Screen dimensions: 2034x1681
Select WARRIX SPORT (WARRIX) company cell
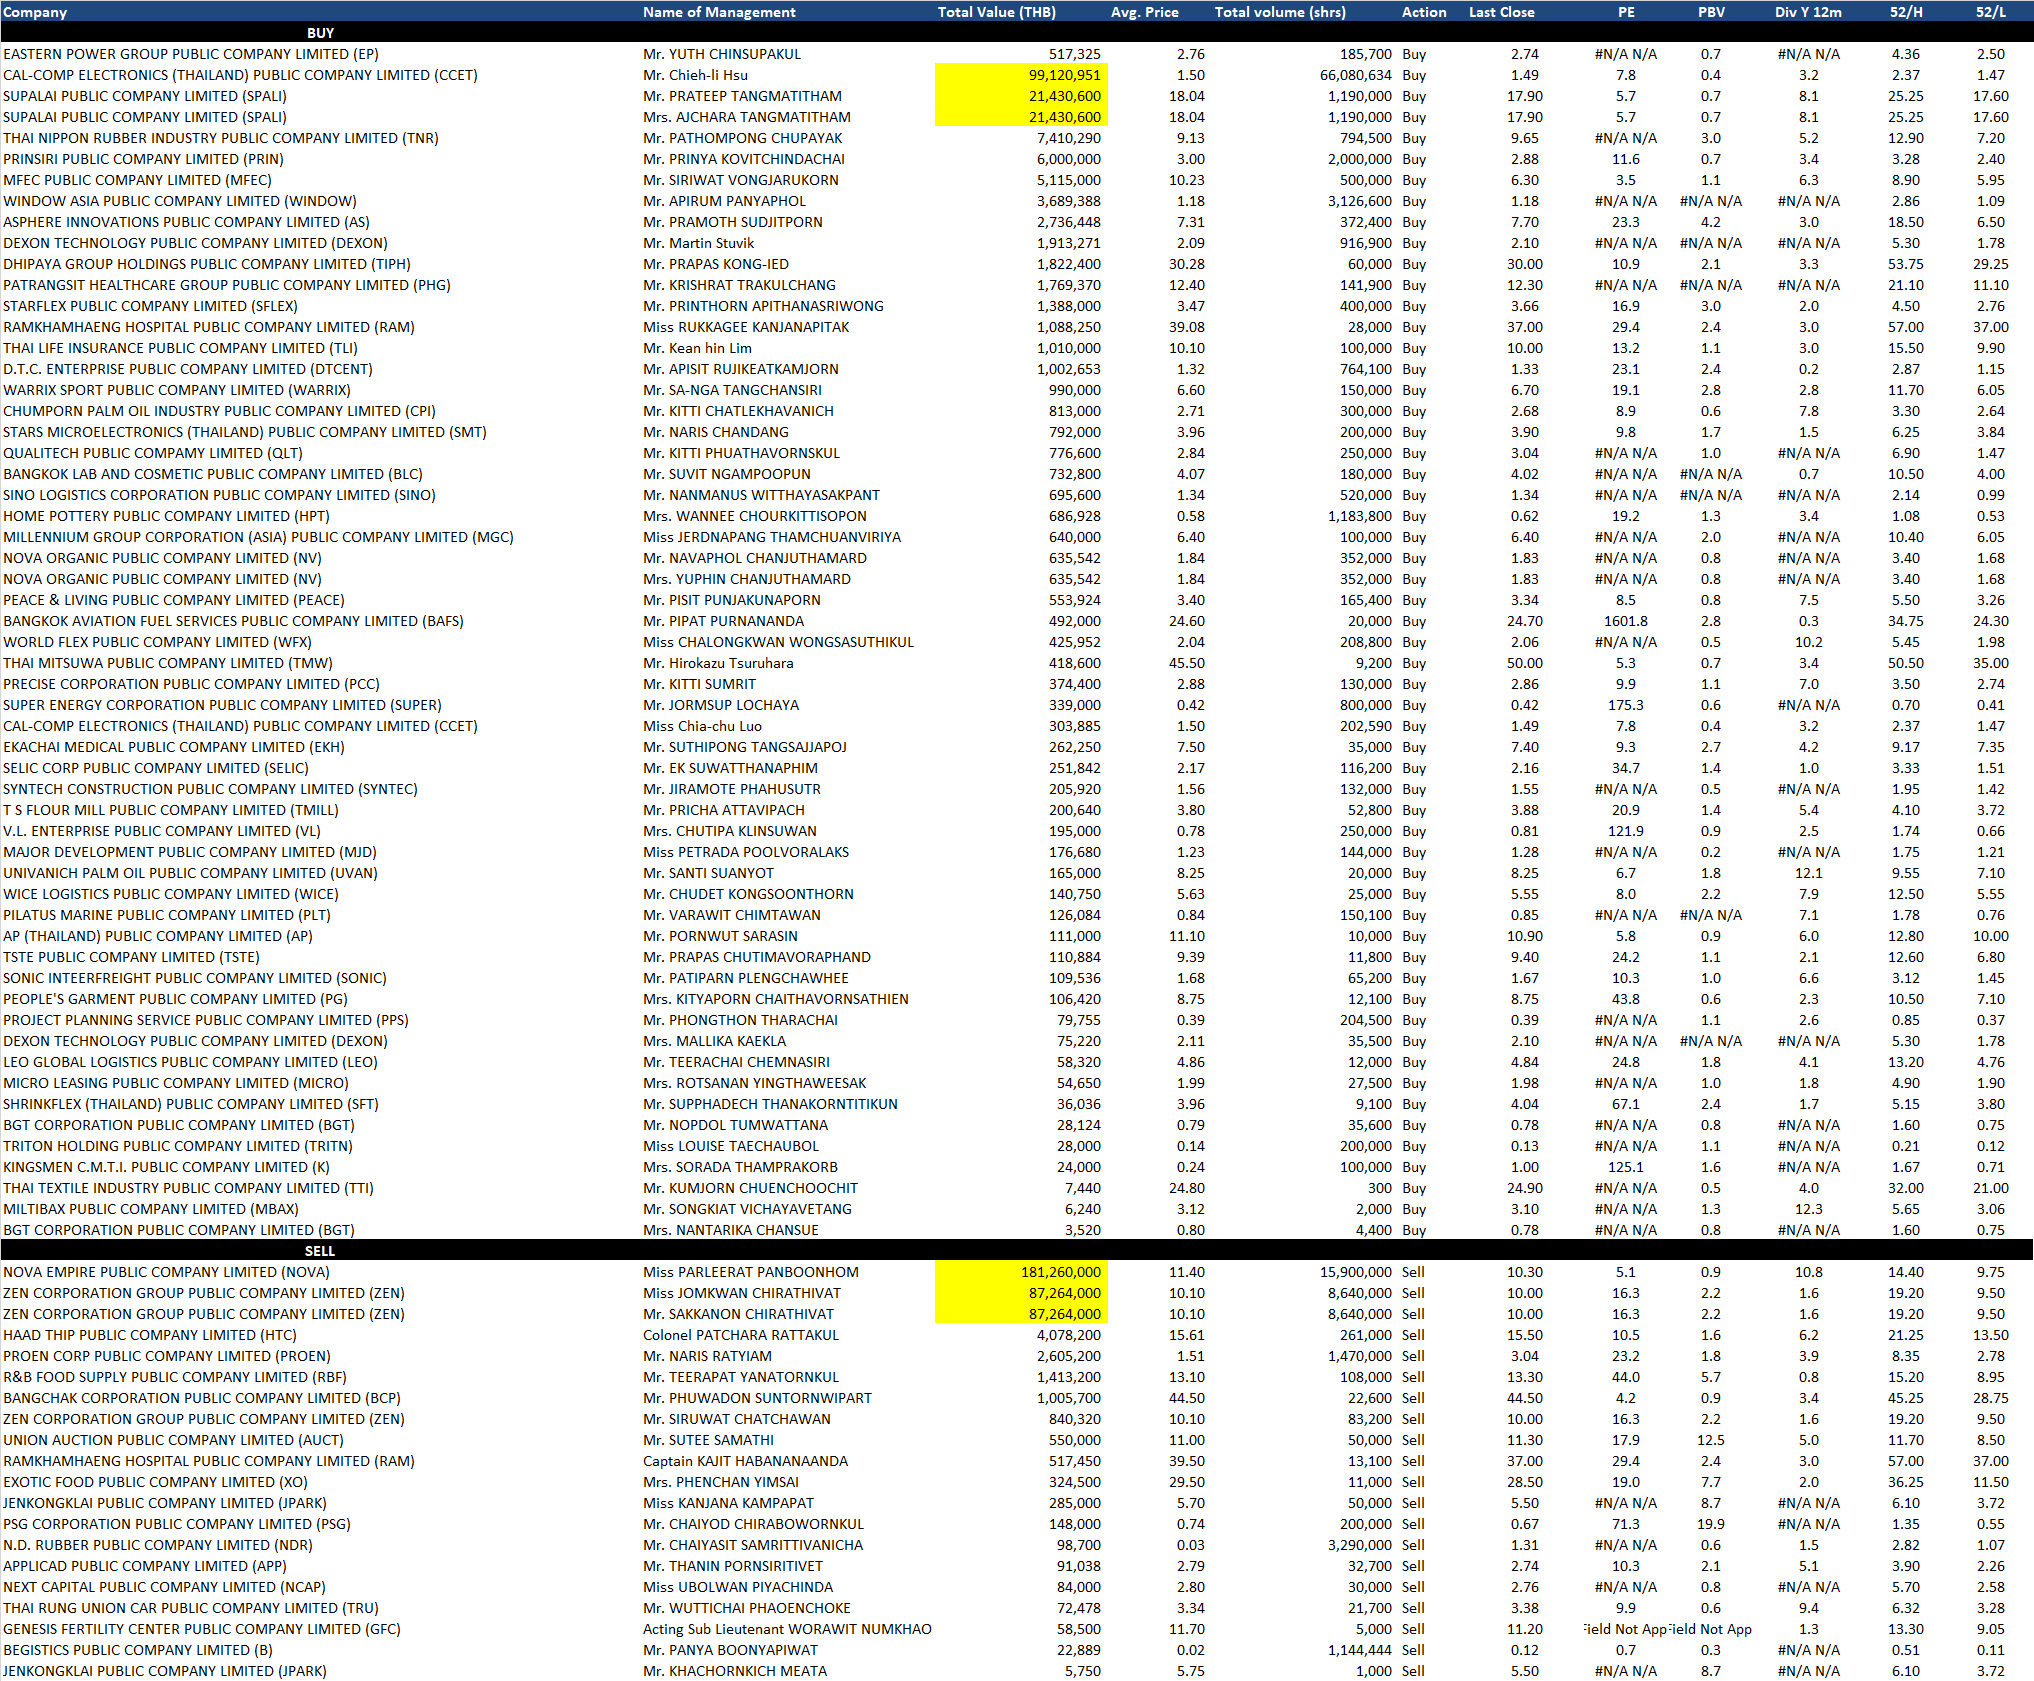pos(177,390)
